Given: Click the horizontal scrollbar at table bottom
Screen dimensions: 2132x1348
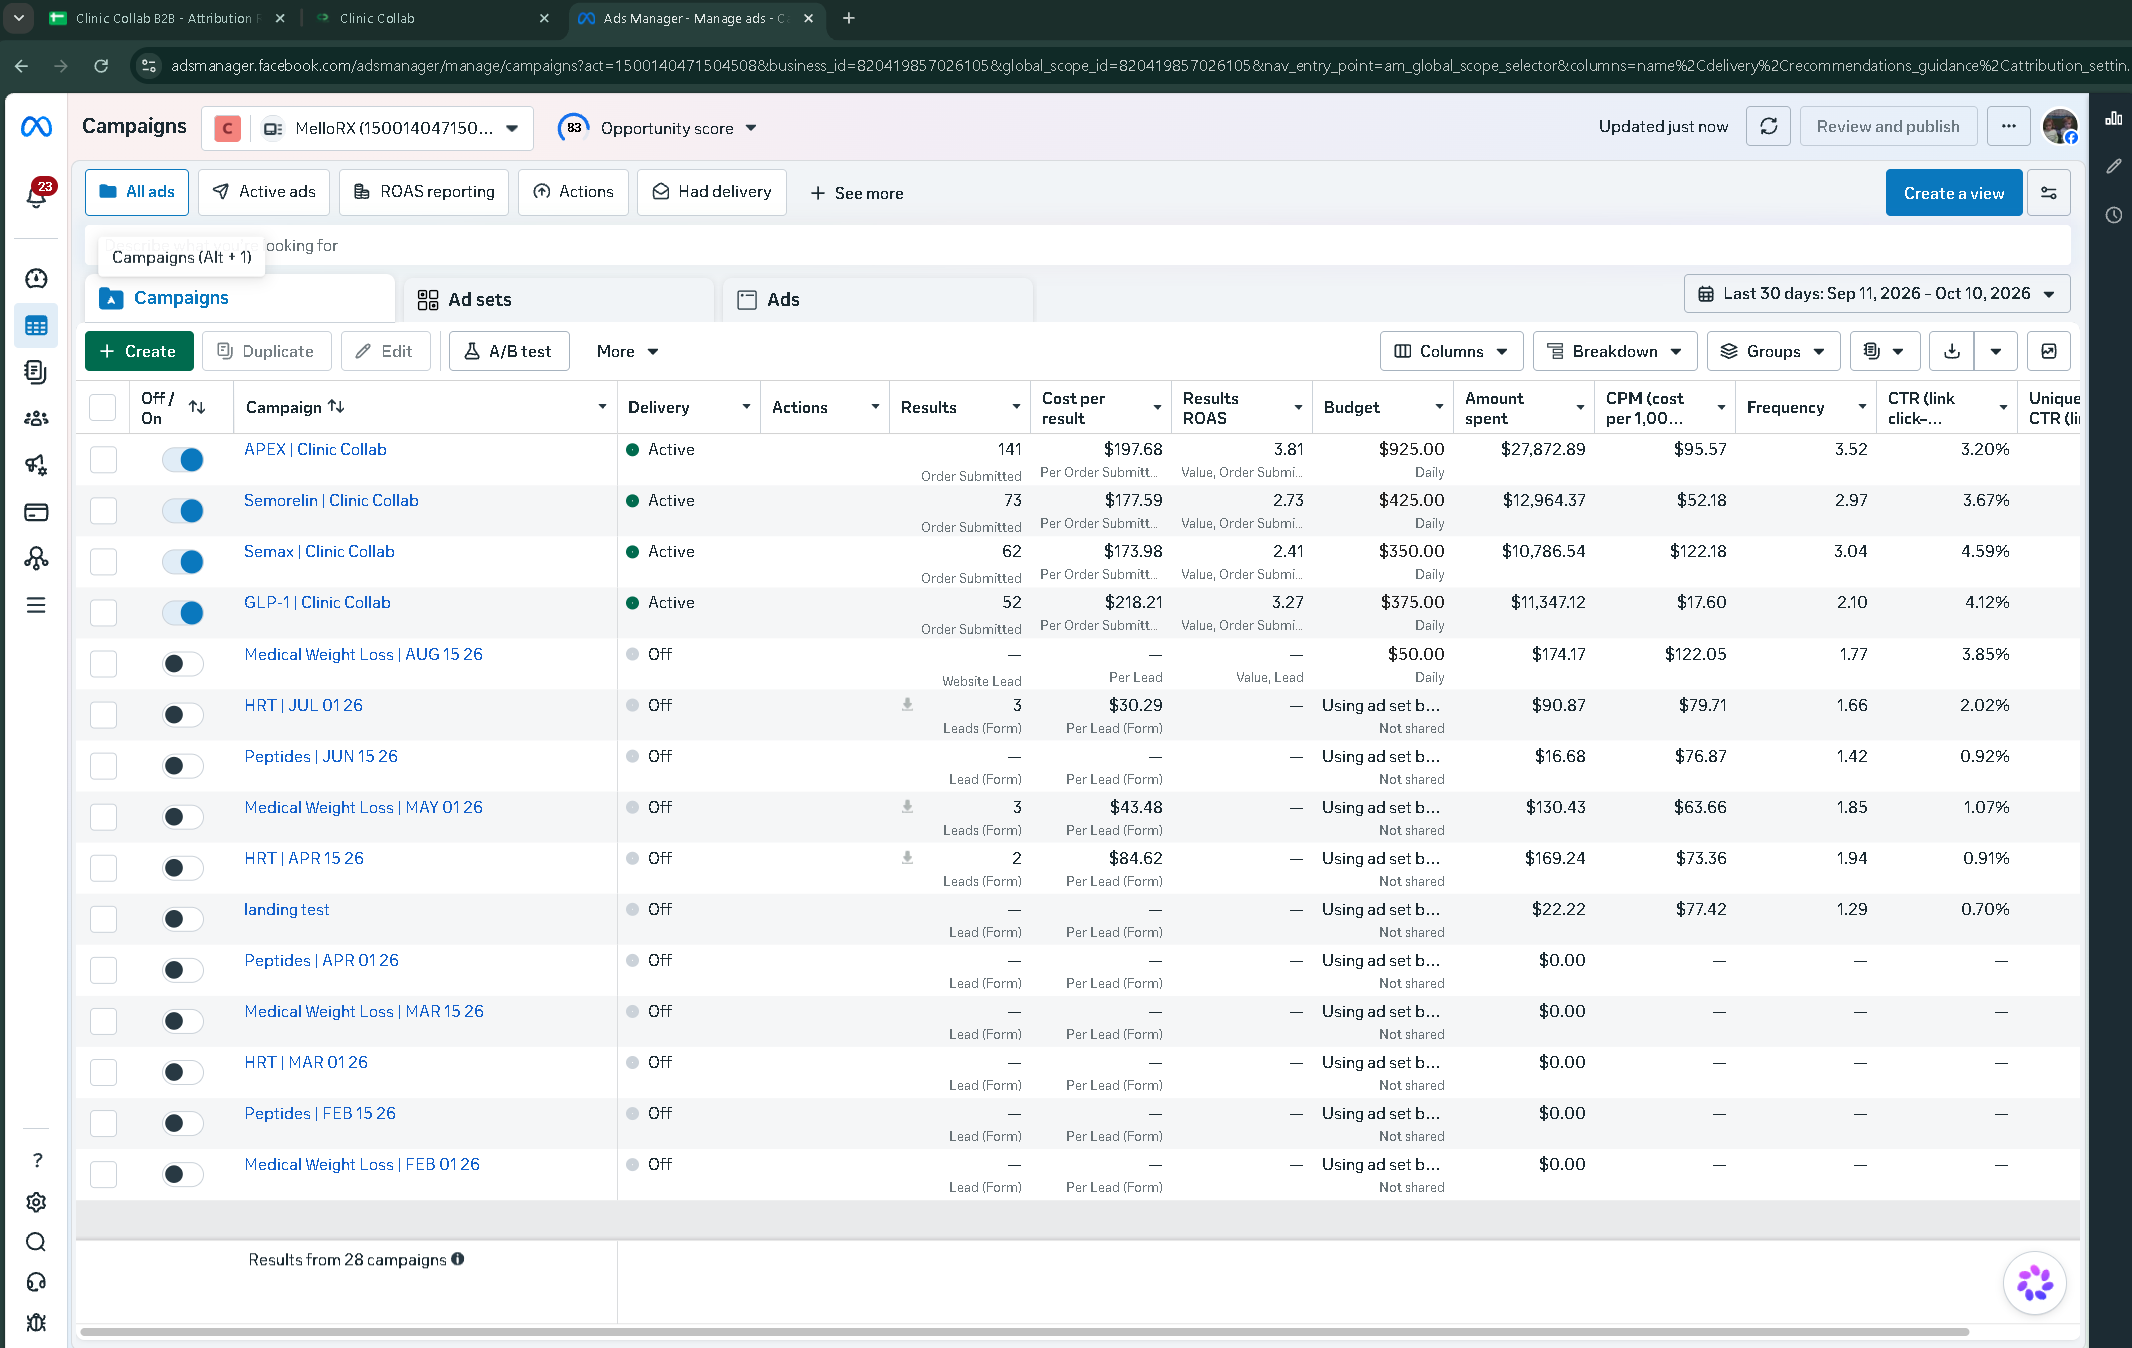Looking at the screenshot, I should pyautogui.click(x=1024, y=1332).
